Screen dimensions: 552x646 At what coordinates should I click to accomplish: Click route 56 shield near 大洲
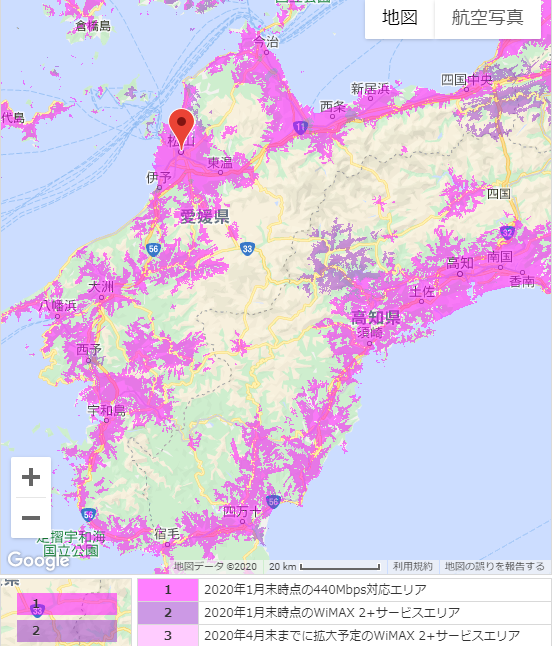click(153, 249)
